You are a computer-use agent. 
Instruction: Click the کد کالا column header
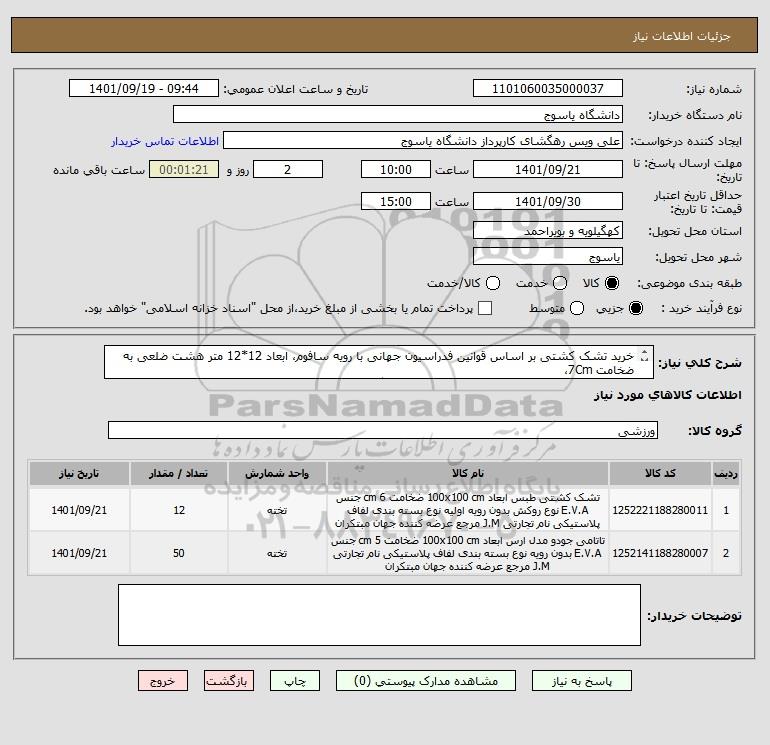coord(660,473)
